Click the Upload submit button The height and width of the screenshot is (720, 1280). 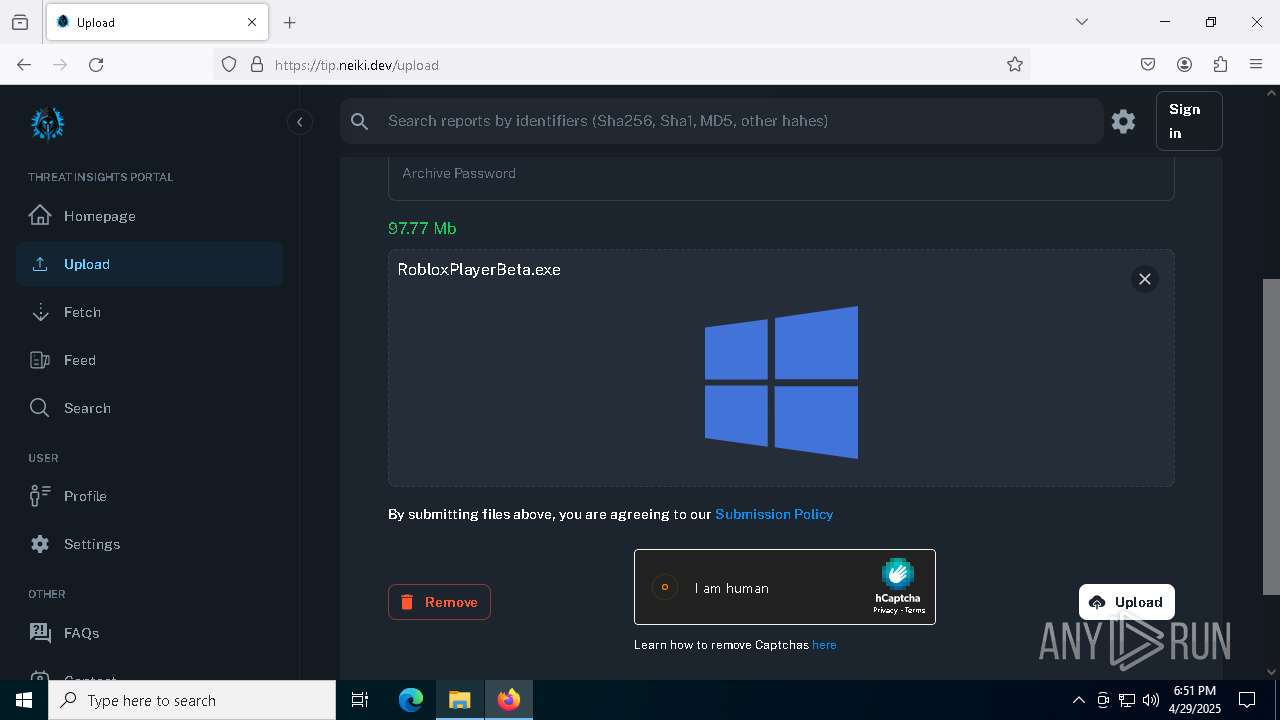tap(1127, 602)
